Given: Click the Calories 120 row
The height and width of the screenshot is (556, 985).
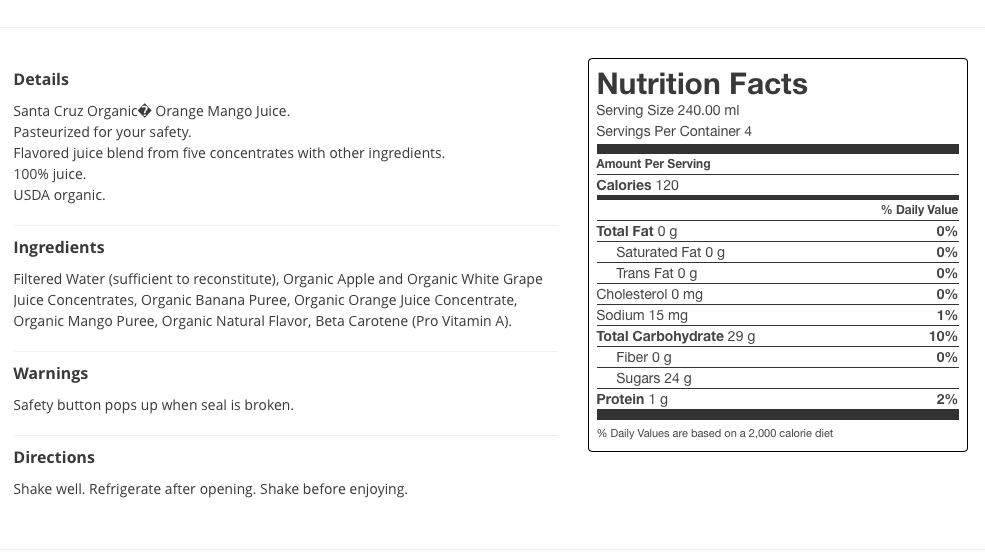Looking at the screenshot, I should pyautogui.click(x=777, y=185).
